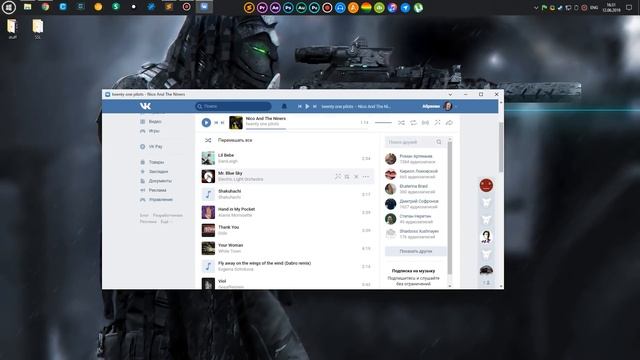640x360 pixels.
Task: Click the show friends button
Action: click(415, 251)
